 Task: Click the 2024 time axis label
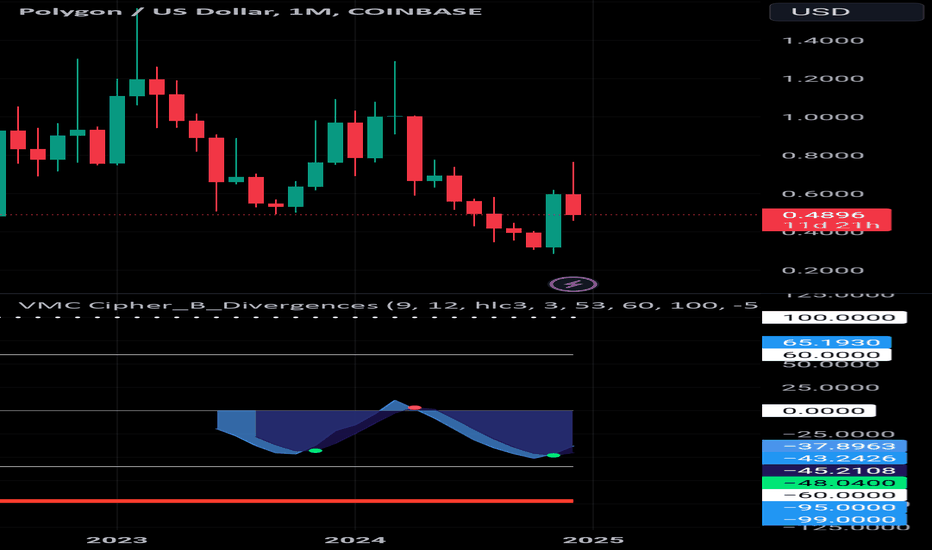coord(355,539)
